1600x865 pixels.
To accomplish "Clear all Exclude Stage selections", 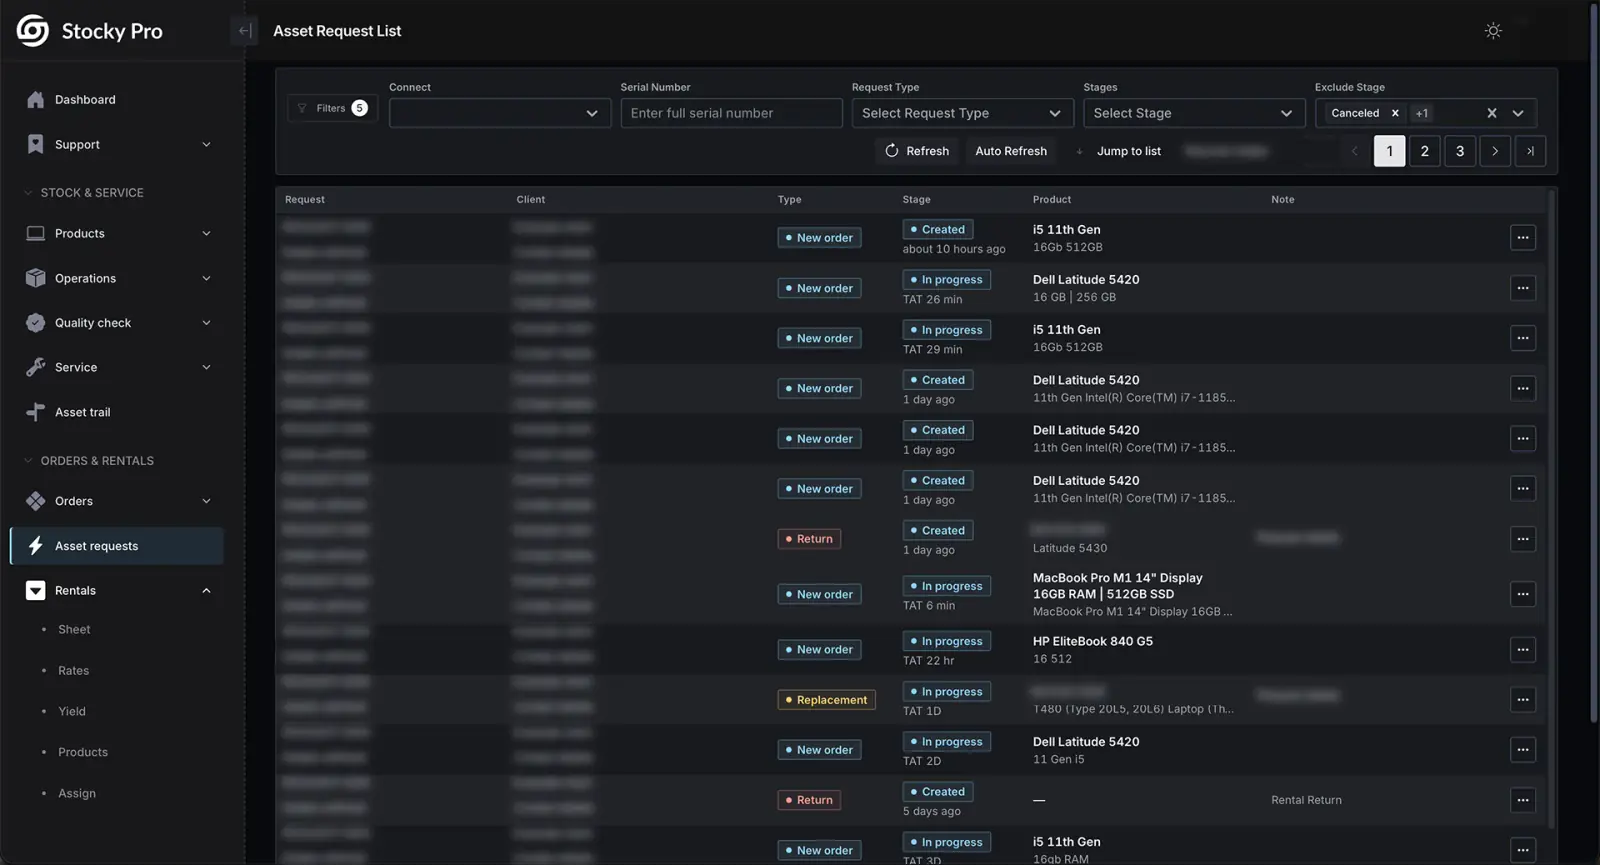I will (x=1492, y=114).
